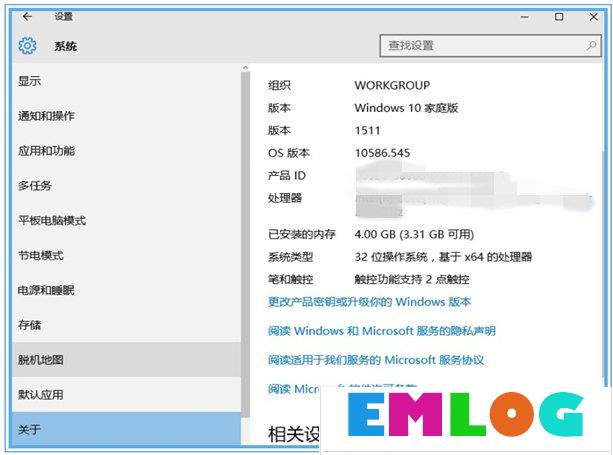Open 应用和功能 section
This screenshot has width=613, height=455.
tap(126, 151)
